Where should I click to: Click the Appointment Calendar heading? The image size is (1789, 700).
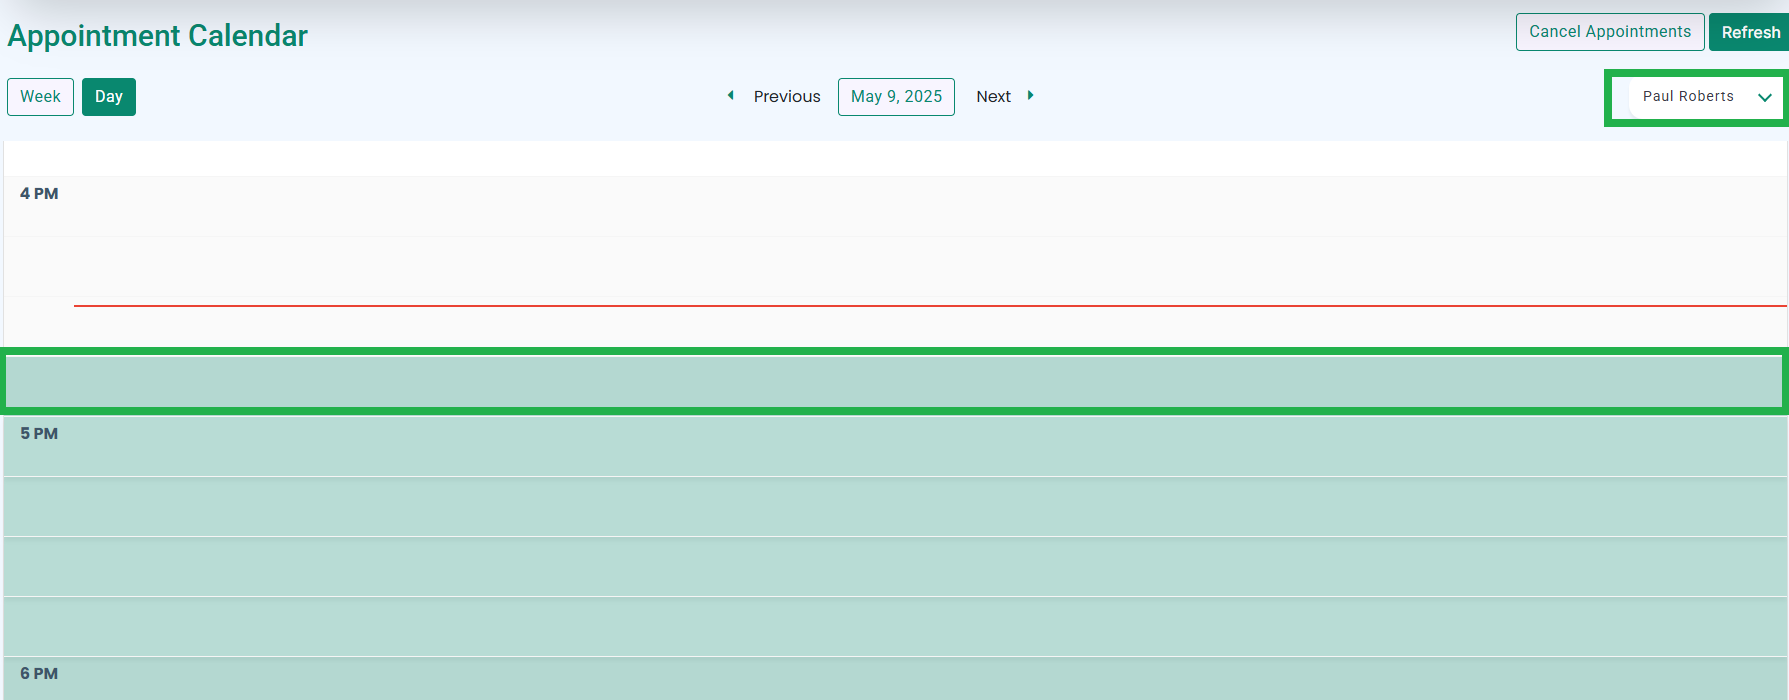[158, 36]
